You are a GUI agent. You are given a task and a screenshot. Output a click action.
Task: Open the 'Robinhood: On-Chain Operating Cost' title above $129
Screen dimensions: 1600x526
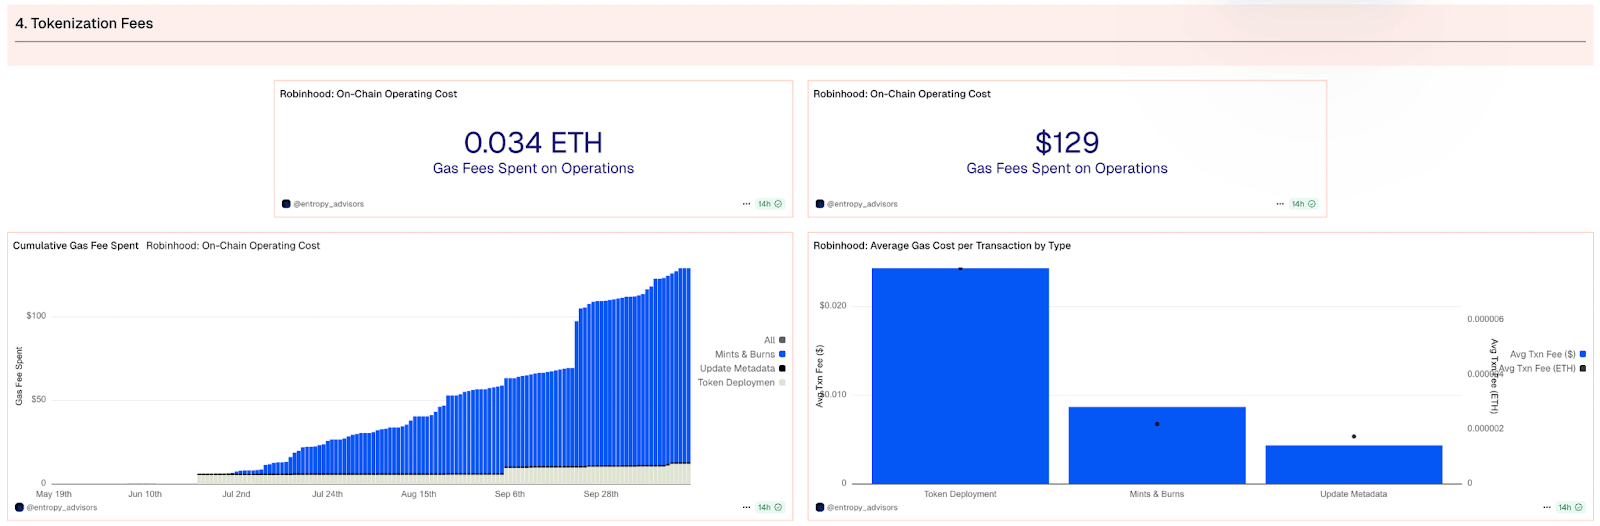coord(902,94)
